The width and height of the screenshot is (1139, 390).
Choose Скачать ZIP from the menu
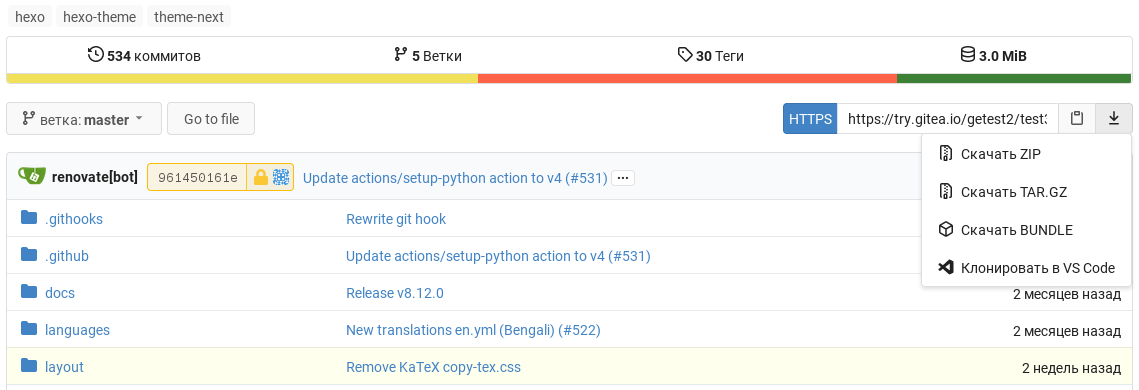point(1026,154)
